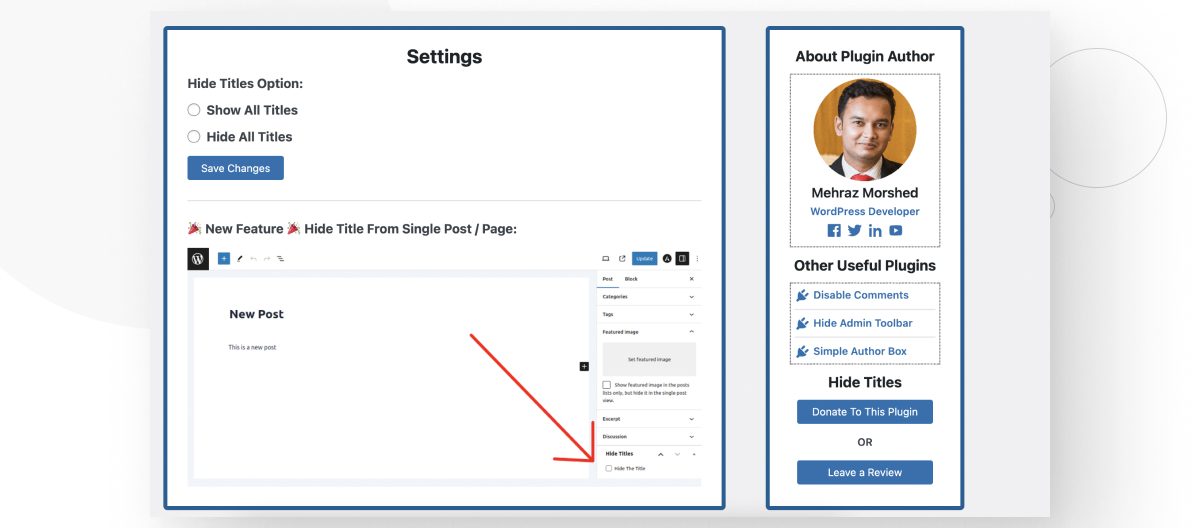The height and width of the screenshot is (528, 1200).
Task: Open the author's Facebook profile icon
Action: [x=835, y=230]
